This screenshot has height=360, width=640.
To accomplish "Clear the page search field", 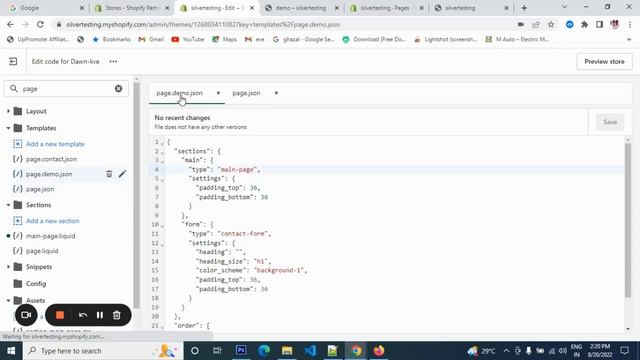I will (x=118, y=89).
